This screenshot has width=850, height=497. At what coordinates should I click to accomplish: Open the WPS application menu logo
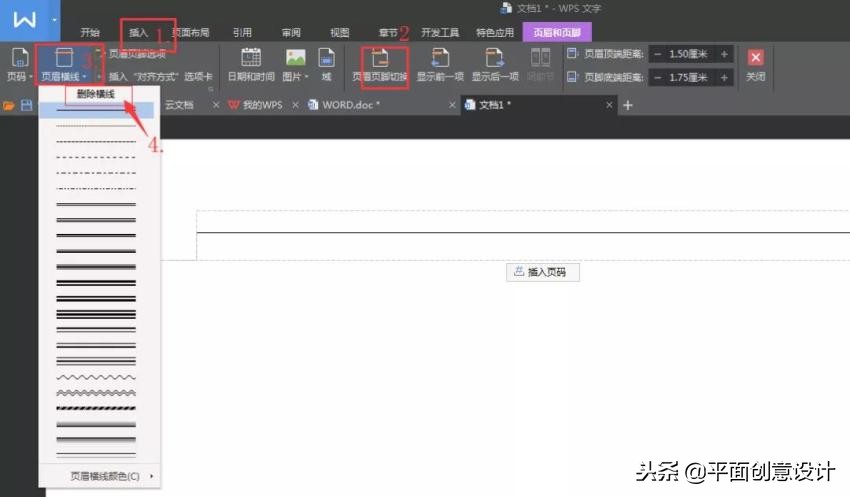point(24,20)
